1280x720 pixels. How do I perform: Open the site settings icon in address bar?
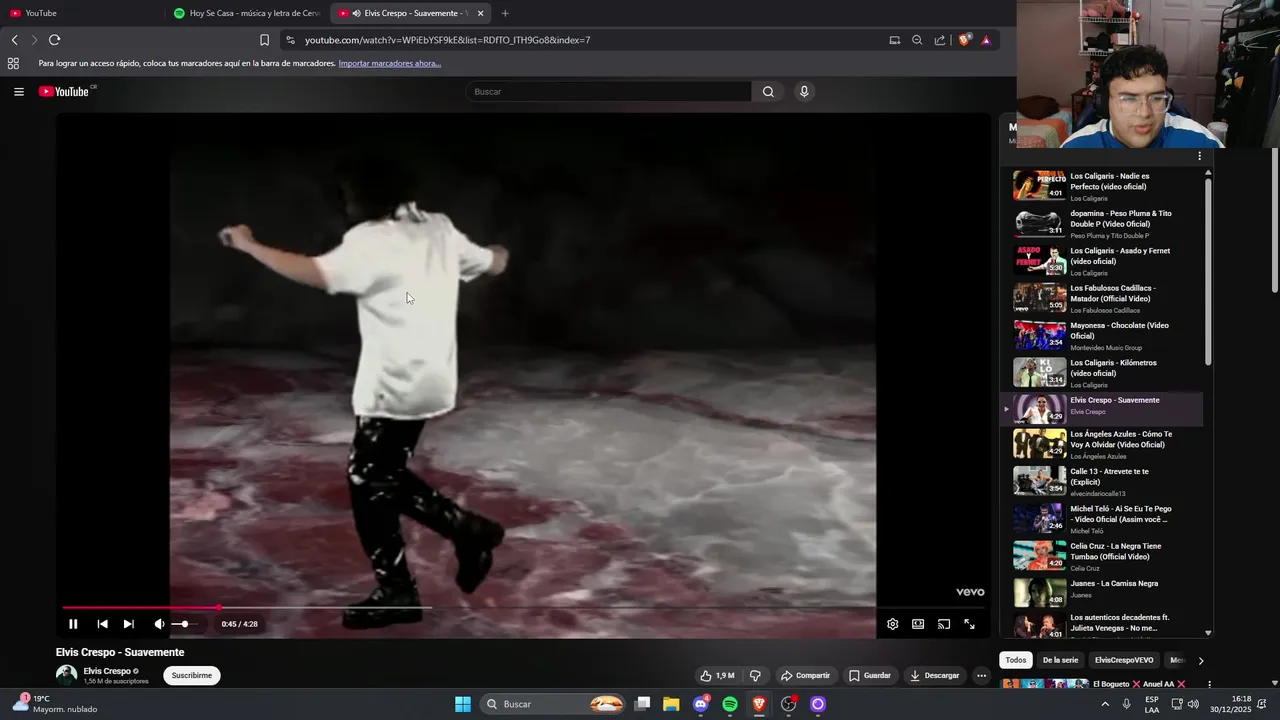(x=290, y=40)
